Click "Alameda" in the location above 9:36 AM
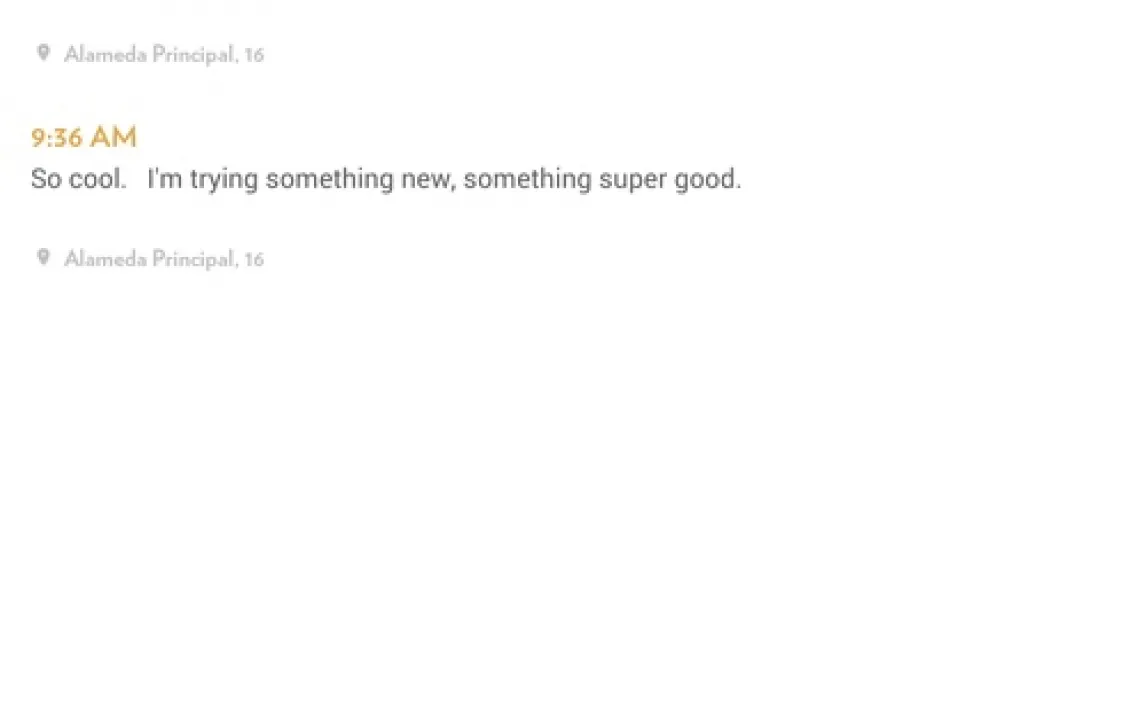 point(105,55)
